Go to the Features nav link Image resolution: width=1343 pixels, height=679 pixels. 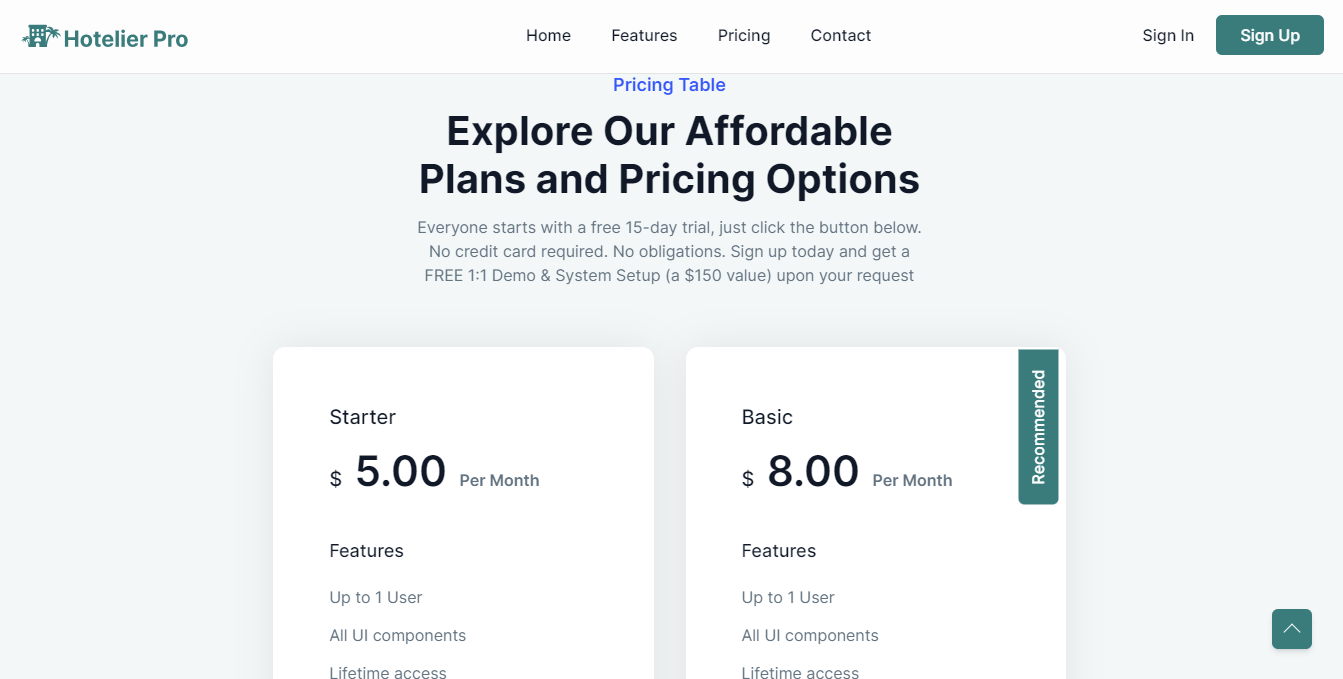(644, 36)
